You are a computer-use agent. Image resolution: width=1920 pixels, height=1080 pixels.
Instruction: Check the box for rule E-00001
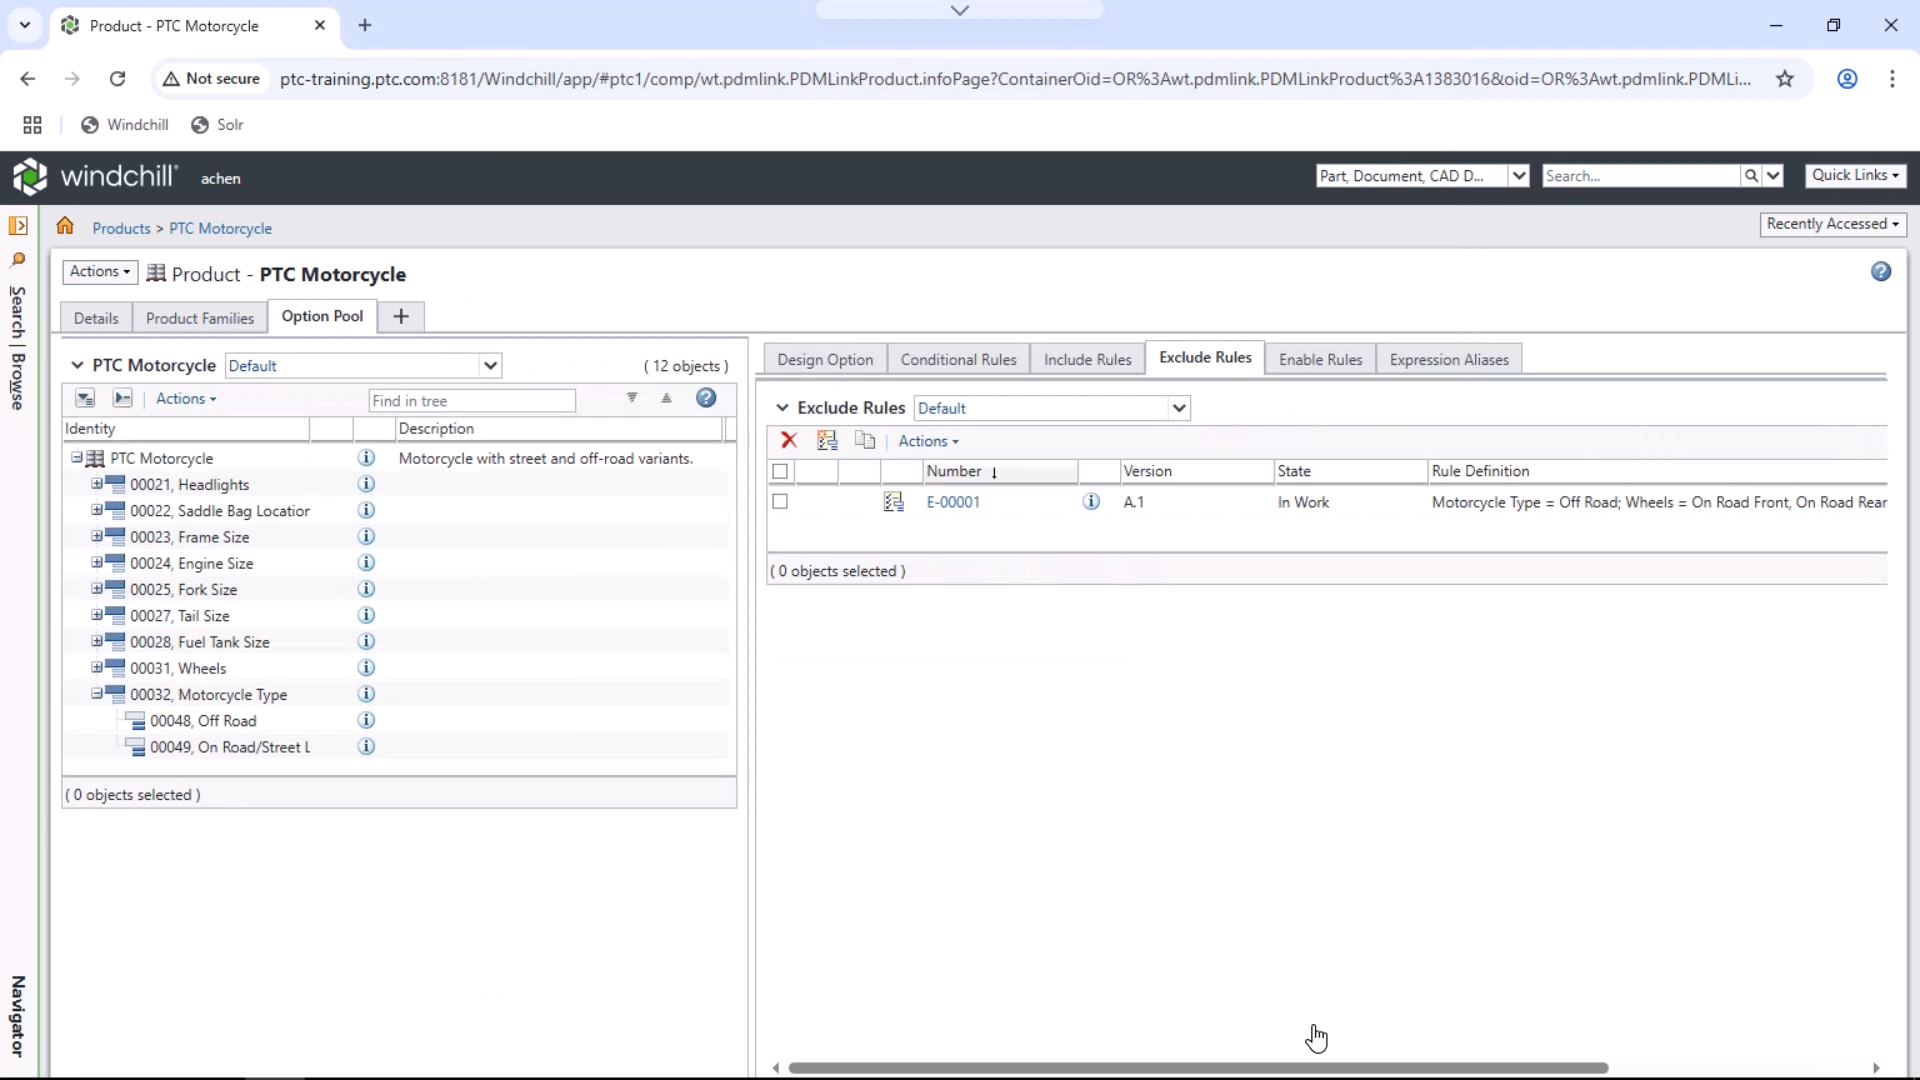(x=780, y=501)
